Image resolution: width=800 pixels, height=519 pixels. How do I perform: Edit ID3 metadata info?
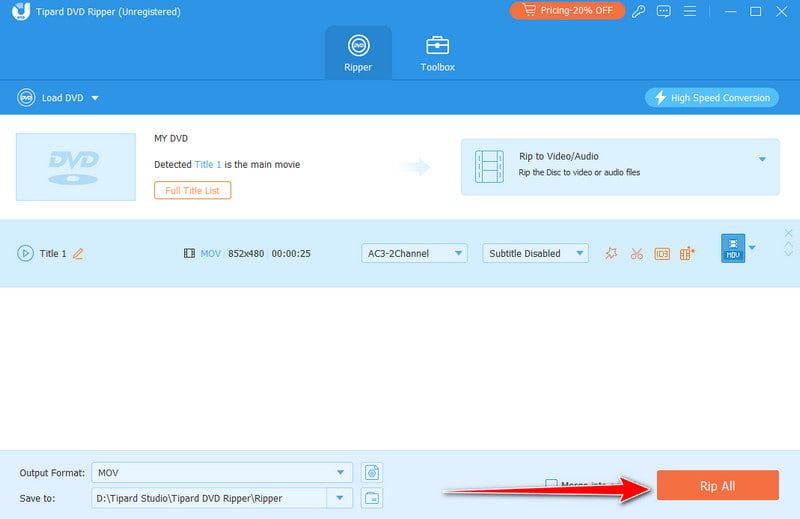click(x=661, y=254)
